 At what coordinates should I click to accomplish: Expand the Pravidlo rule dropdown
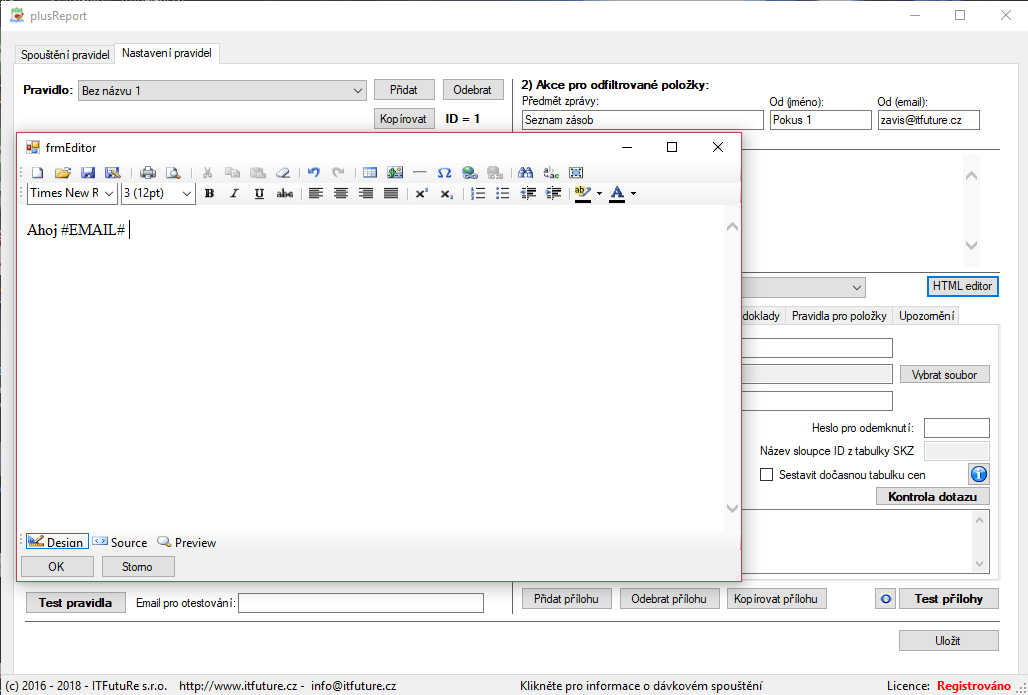click(x=359, y=91)
